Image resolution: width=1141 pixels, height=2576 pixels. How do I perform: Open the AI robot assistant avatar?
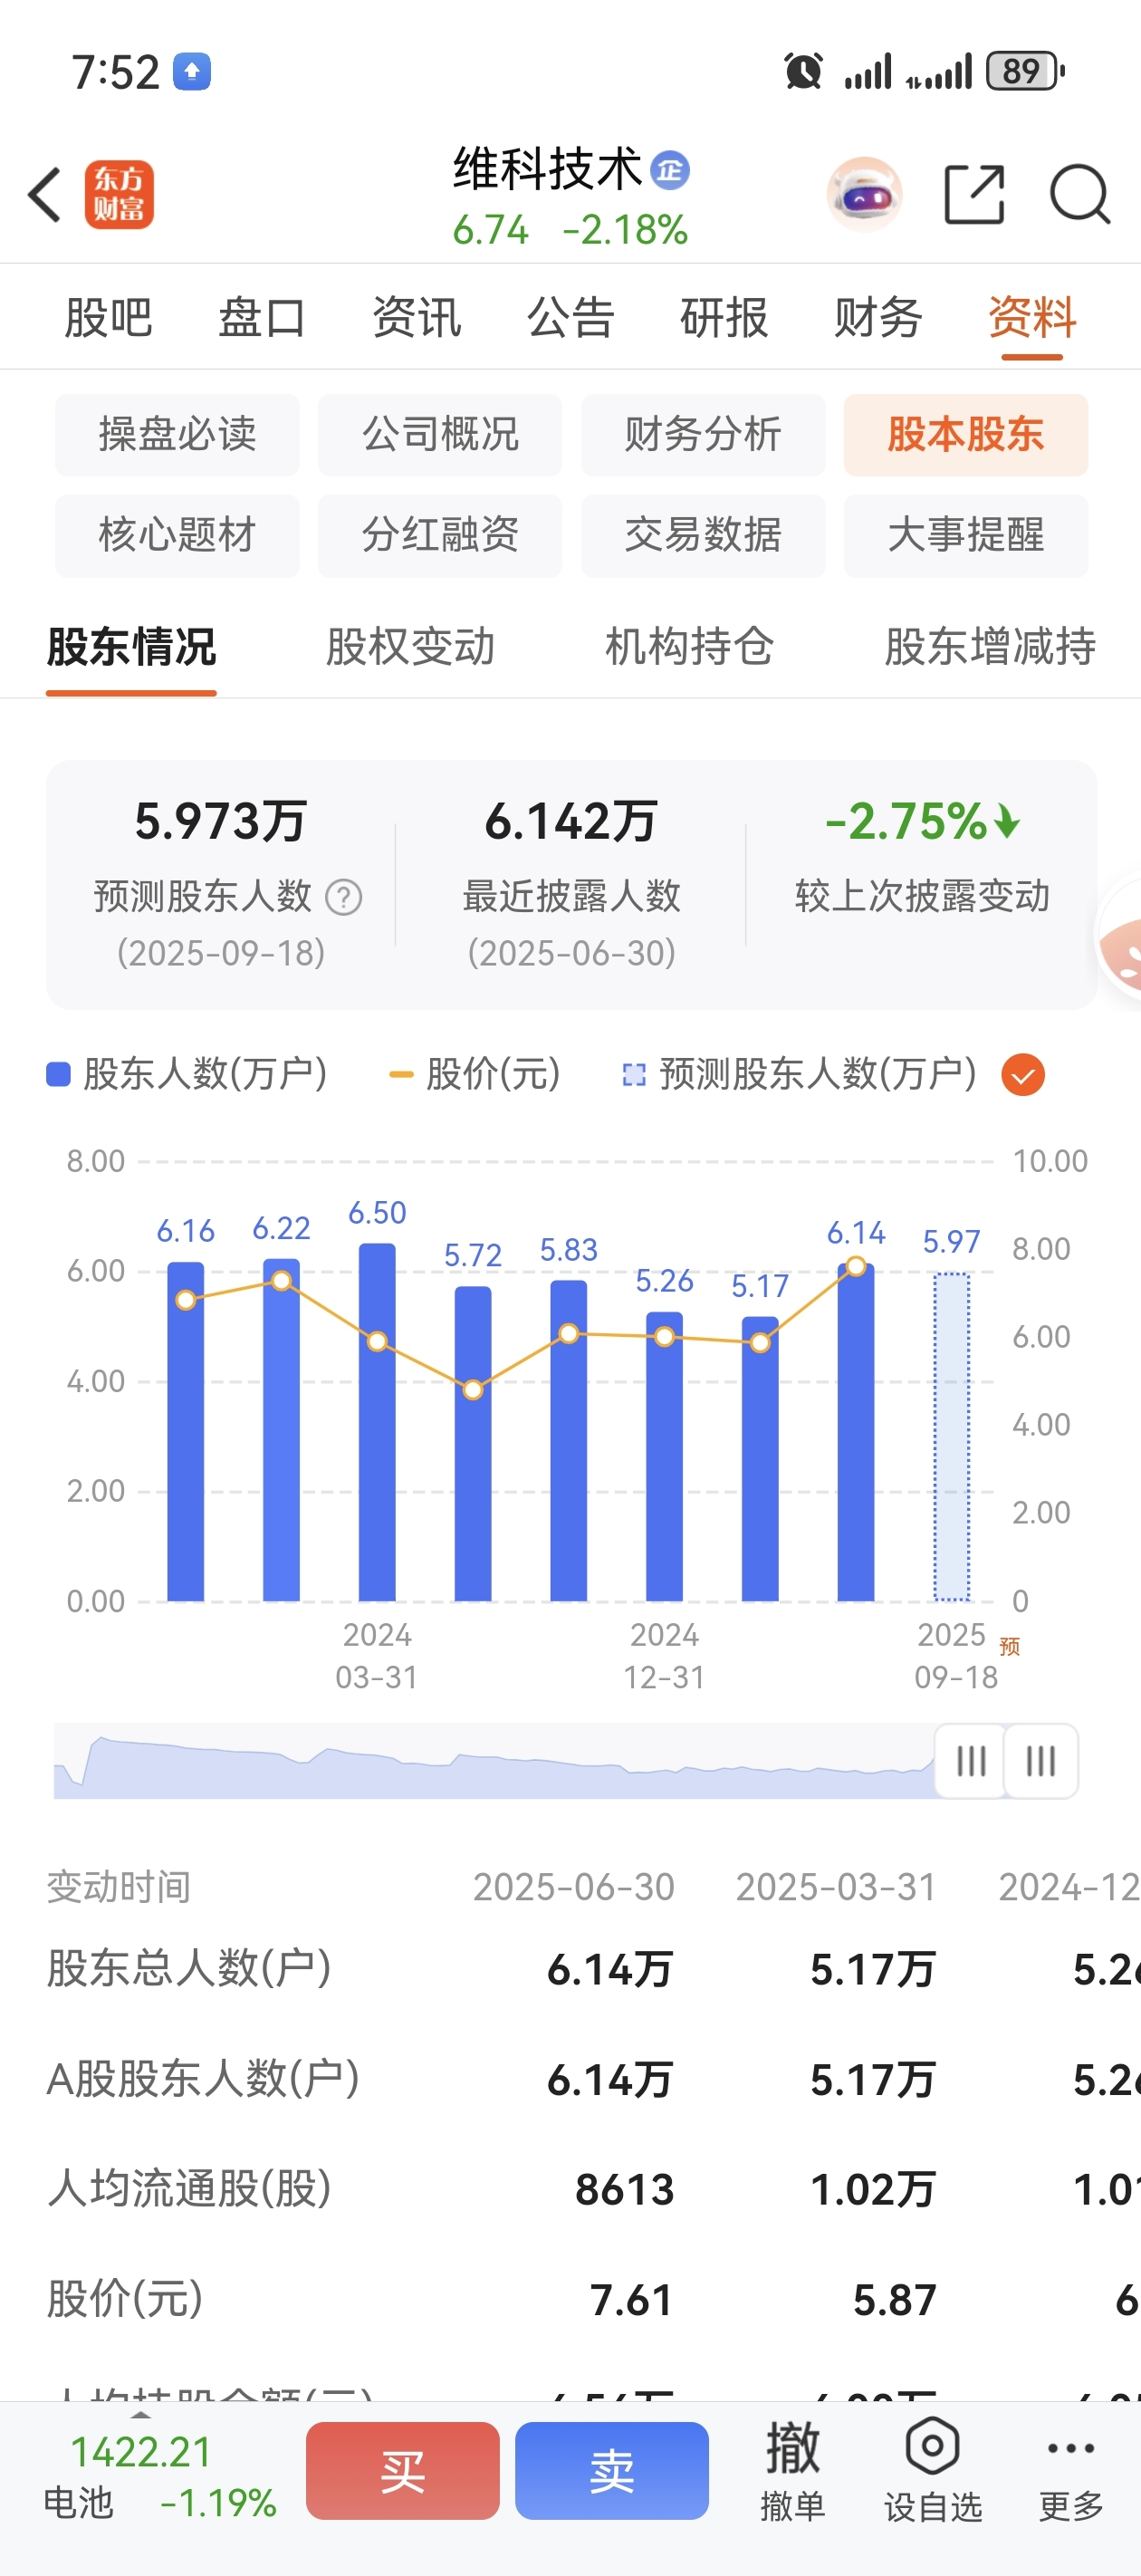click(x=865, y=194)
